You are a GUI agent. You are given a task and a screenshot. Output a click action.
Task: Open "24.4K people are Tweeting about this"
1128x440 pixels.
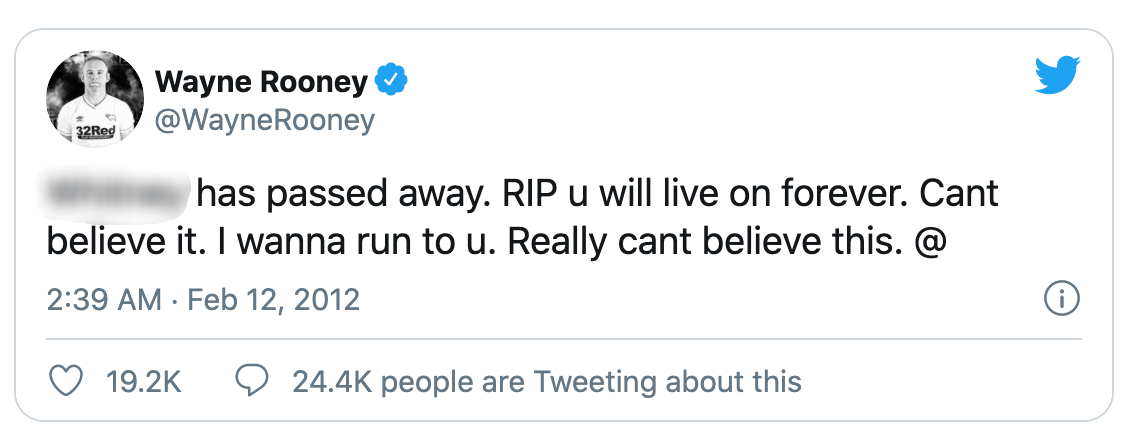(547, 381)
